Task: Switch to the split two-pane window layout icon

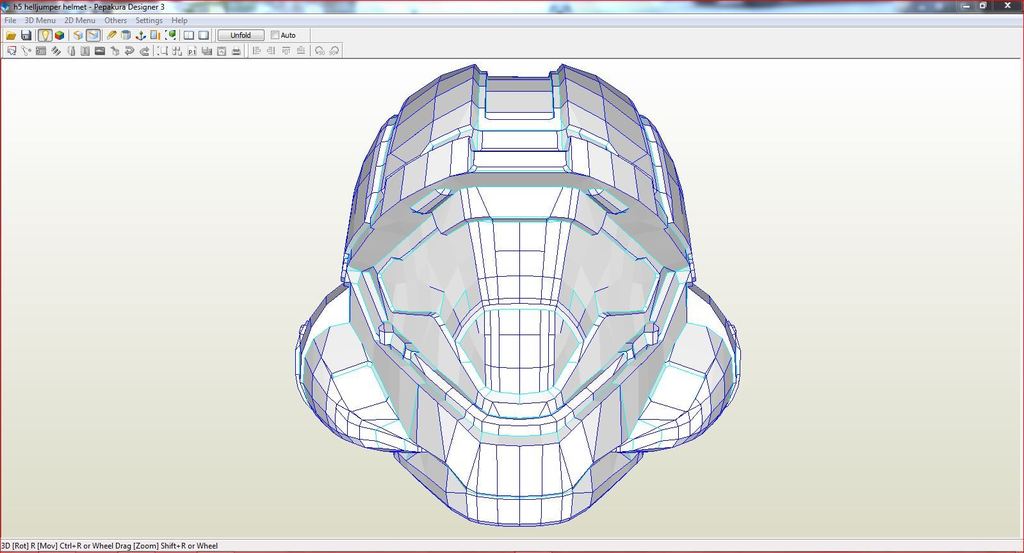Action: (x=189, y=35)
